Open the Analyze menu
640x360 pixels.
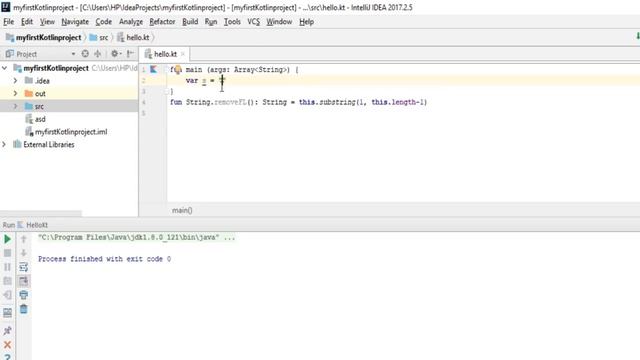tap(131, 22)
